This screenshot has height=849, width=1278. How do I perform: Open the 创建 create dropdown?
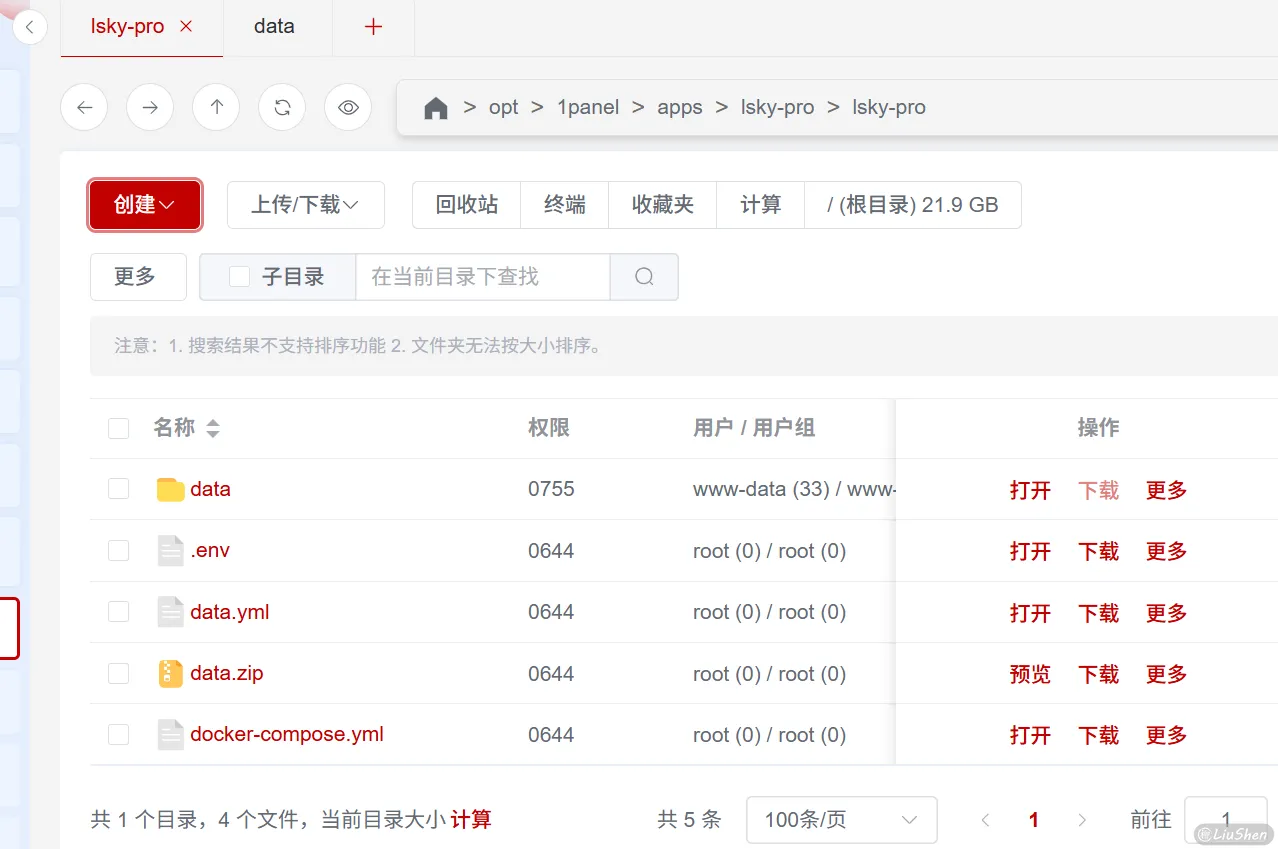(144, 205)
